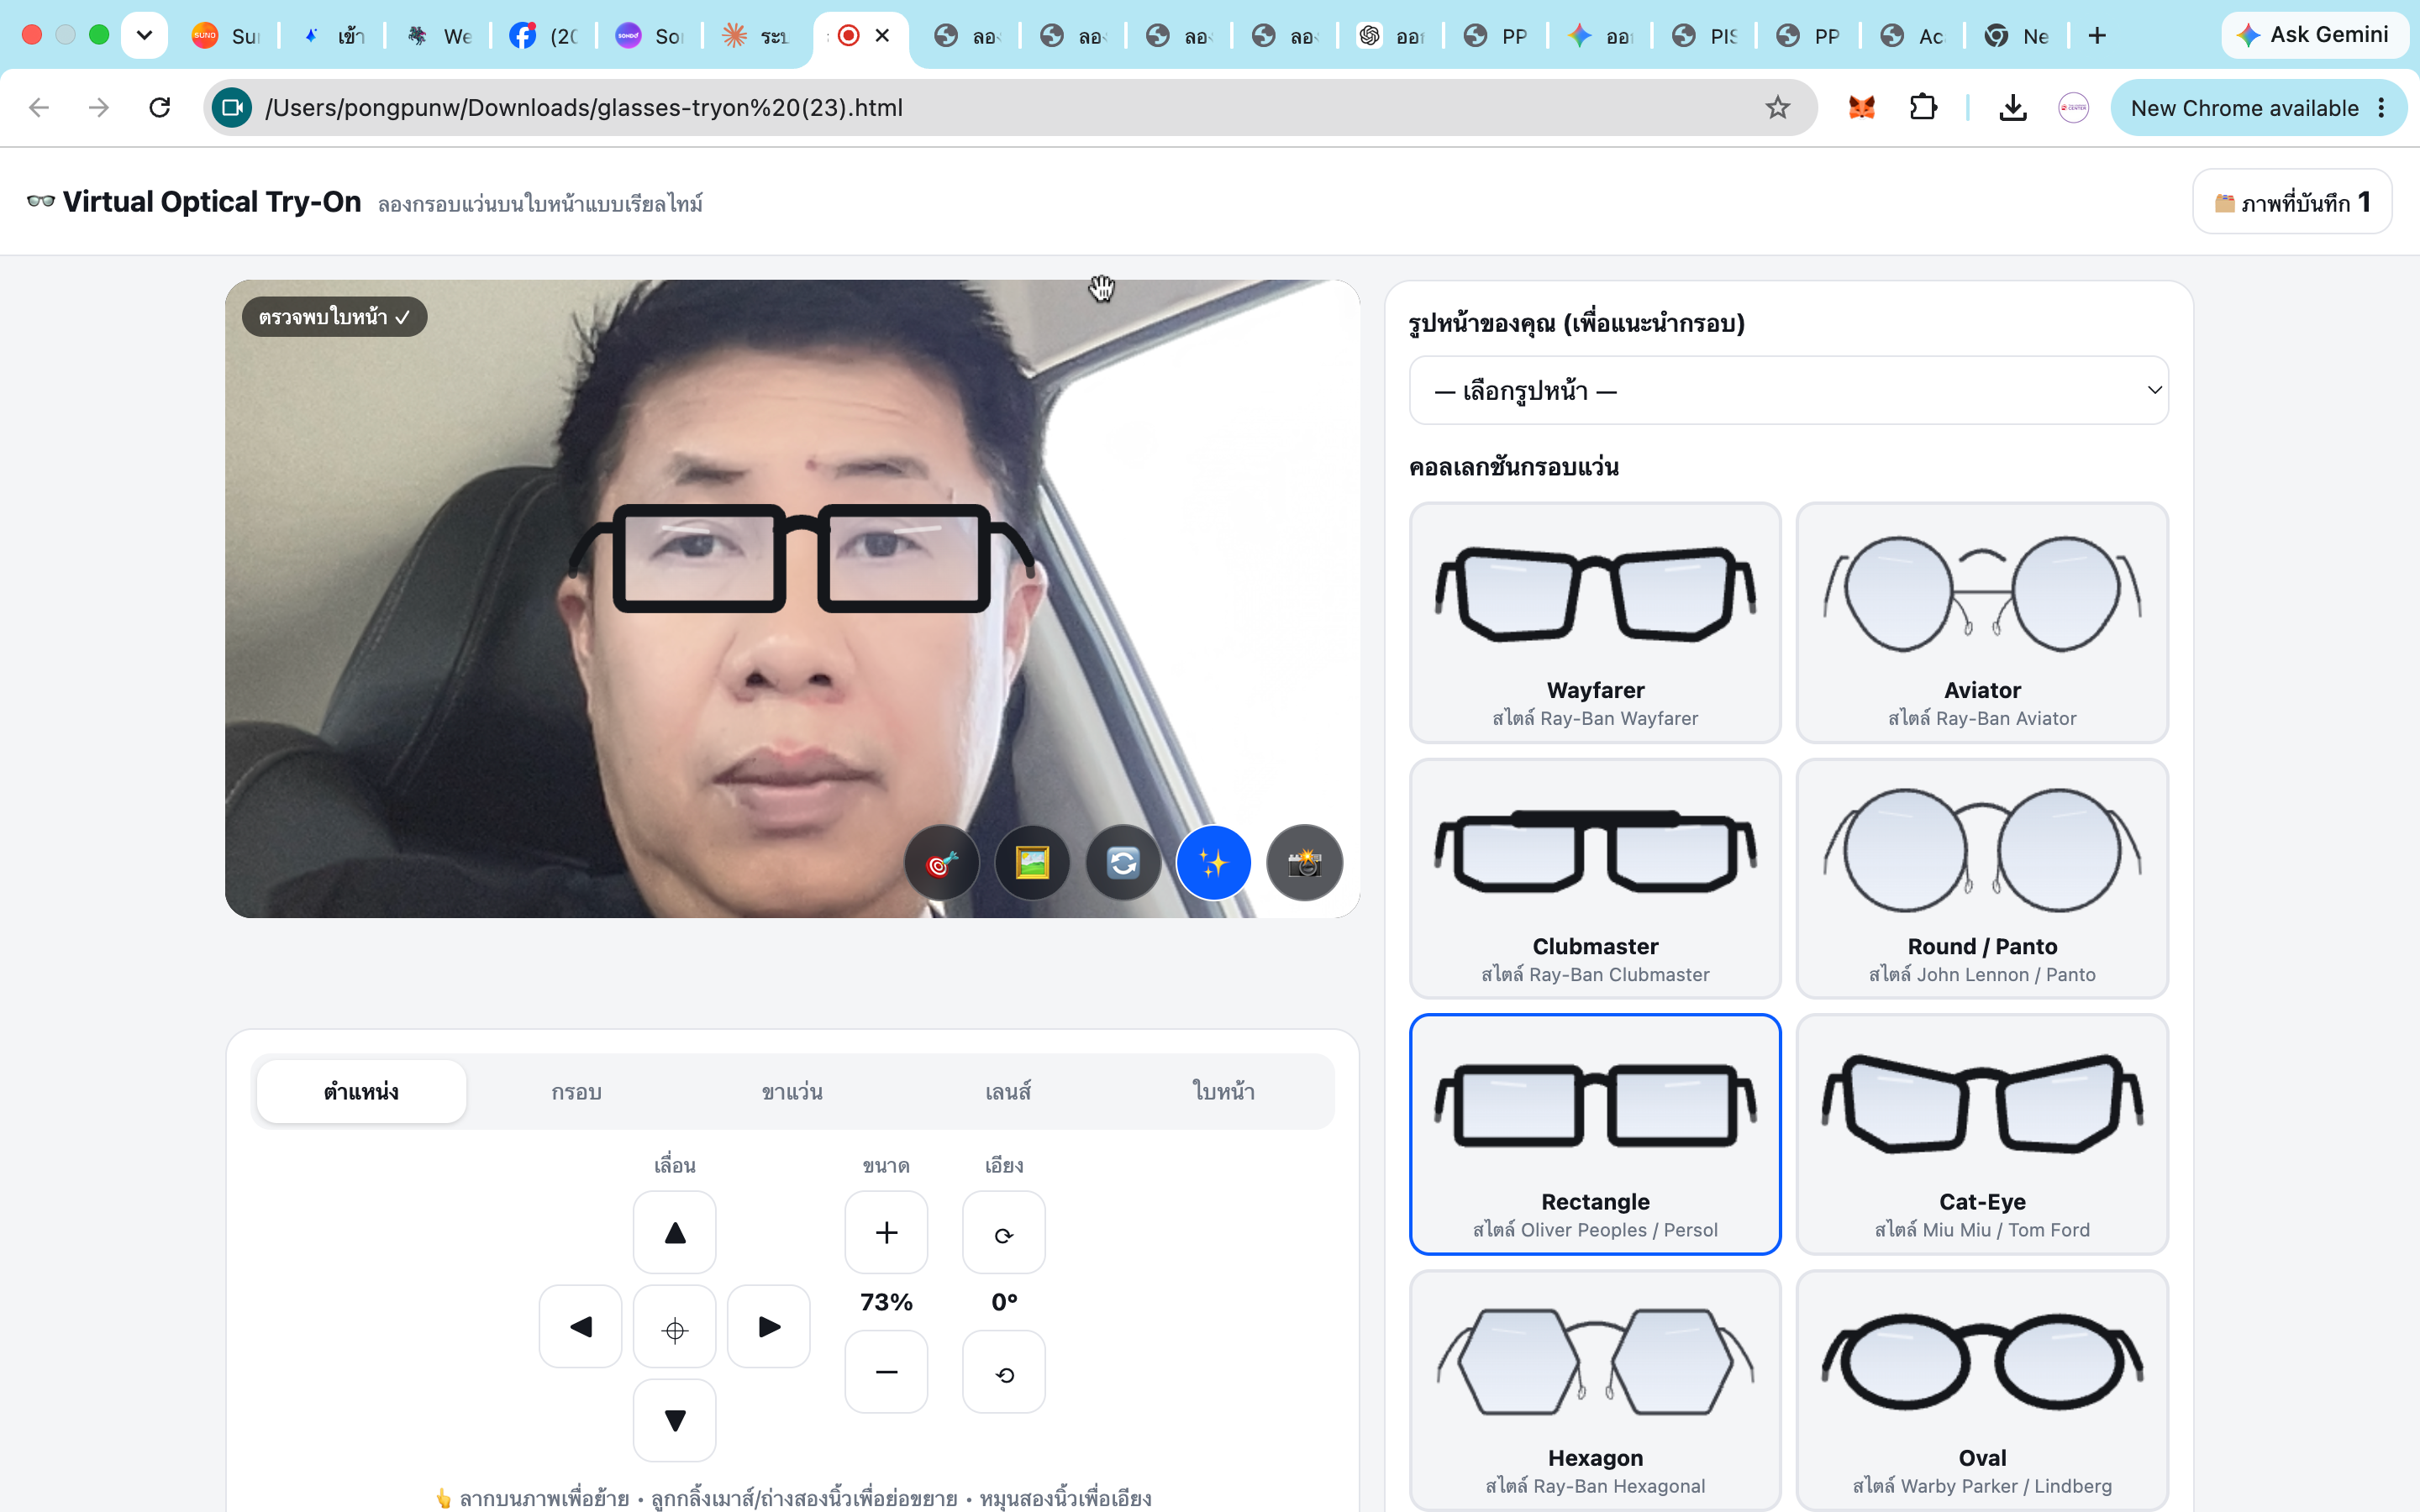Click the target auto-fit icon on camera view
Viewport: 2420px width, 1512px height.
coord(941,862)
